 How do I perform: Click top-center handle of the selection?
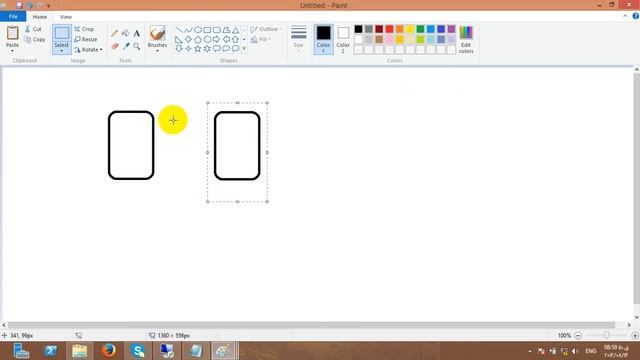[238, 103]
